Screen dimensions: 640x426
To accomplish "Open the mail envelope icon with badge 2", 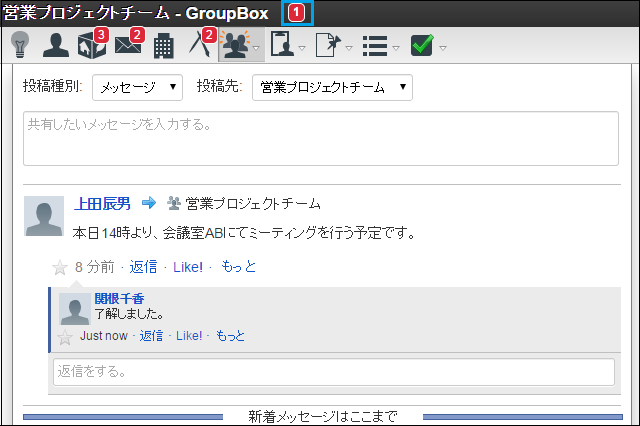I will 129,43.
